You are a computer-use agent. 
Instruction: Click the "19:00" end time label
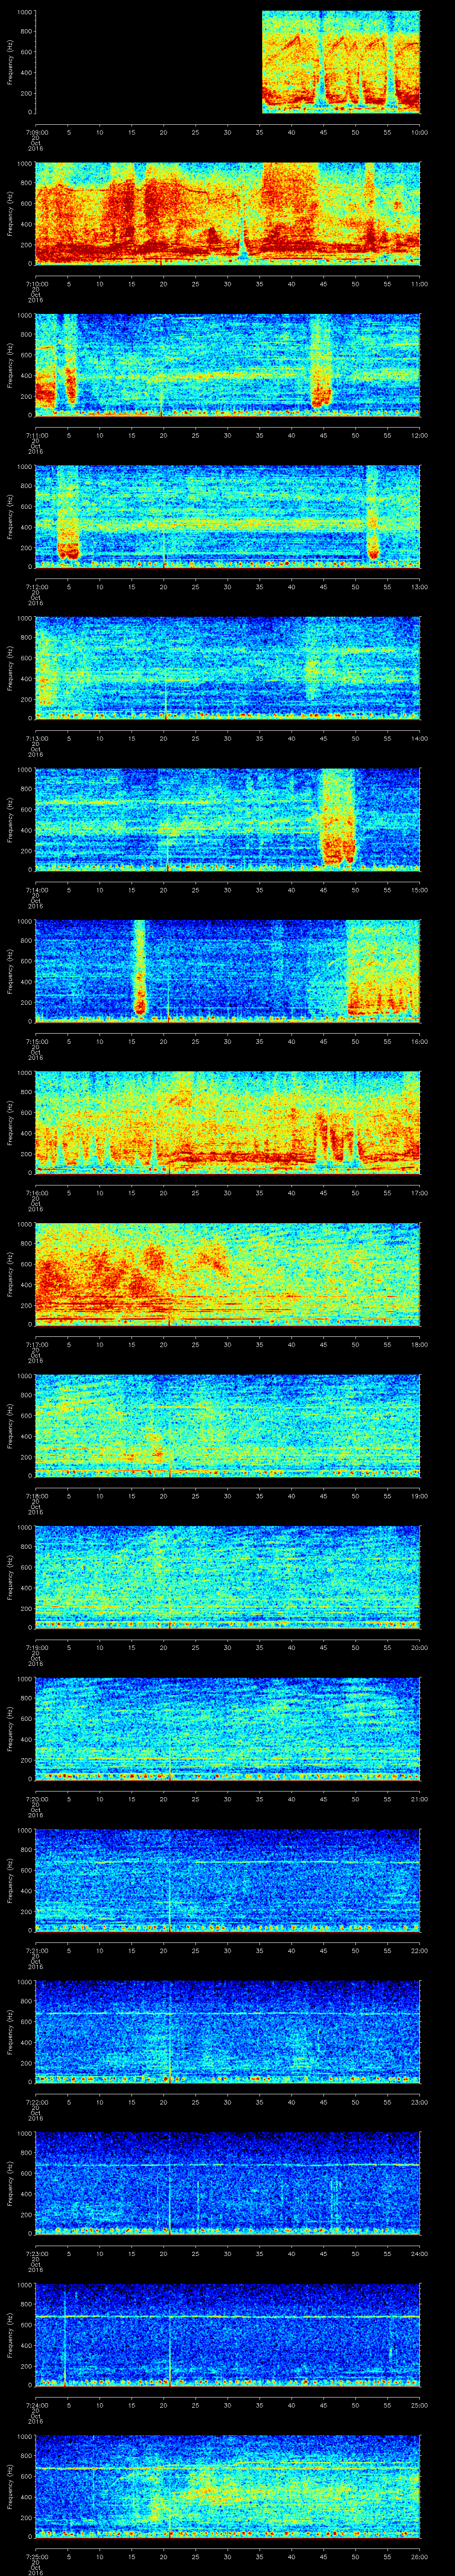click(420, 1496)
